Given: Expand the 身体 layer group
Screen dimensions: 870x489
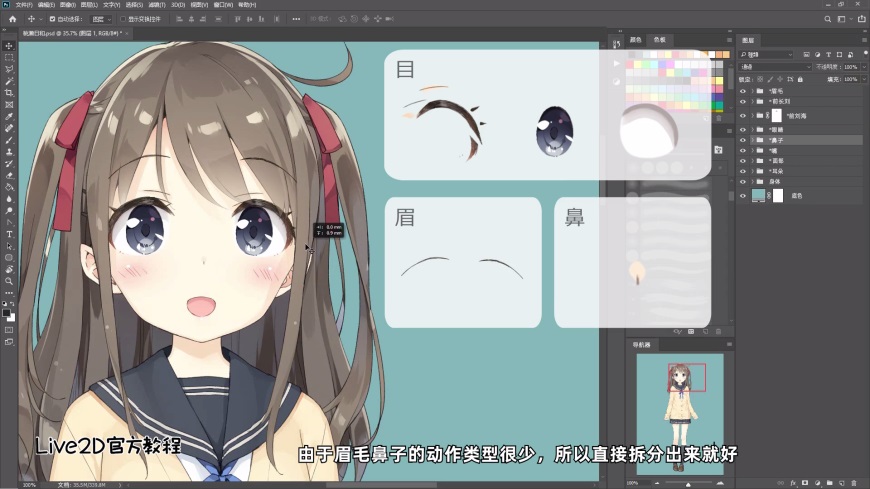Looking at the screenshot, I should (752, 182).
